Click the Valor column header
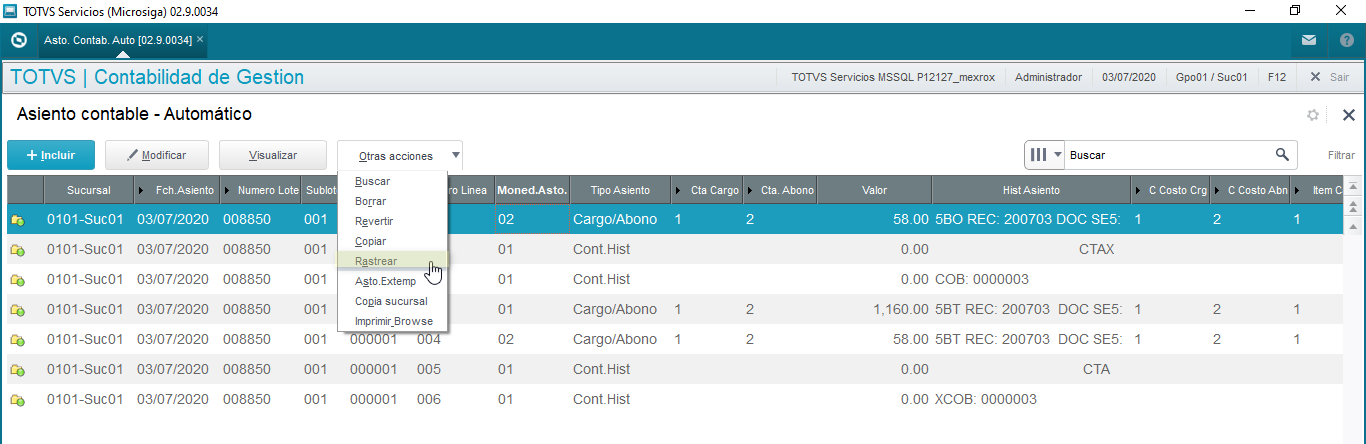Image resolution: width=1366 pixels, height=444 pixels. pos(873,190)
